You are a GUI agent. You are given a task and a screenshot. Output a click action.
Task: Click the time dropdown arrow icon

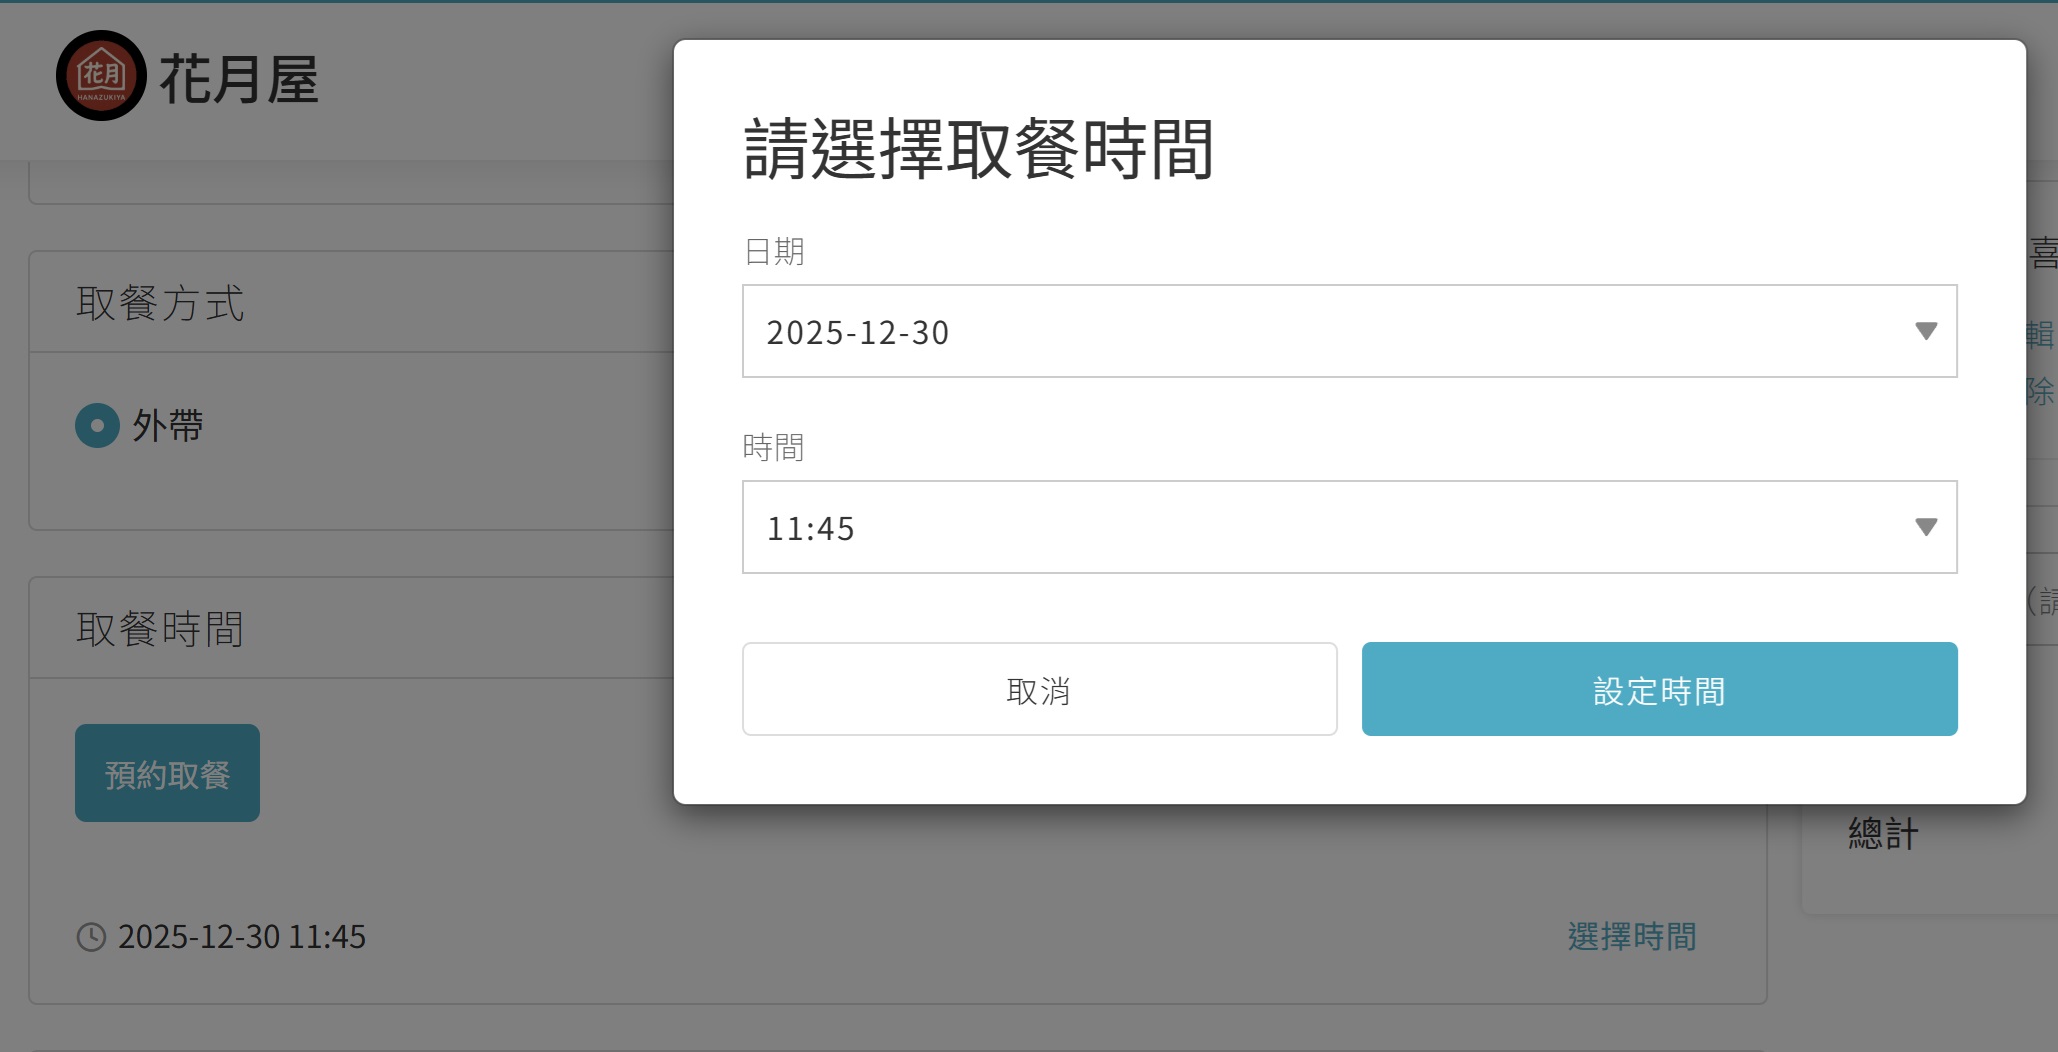coord(1926,527)
